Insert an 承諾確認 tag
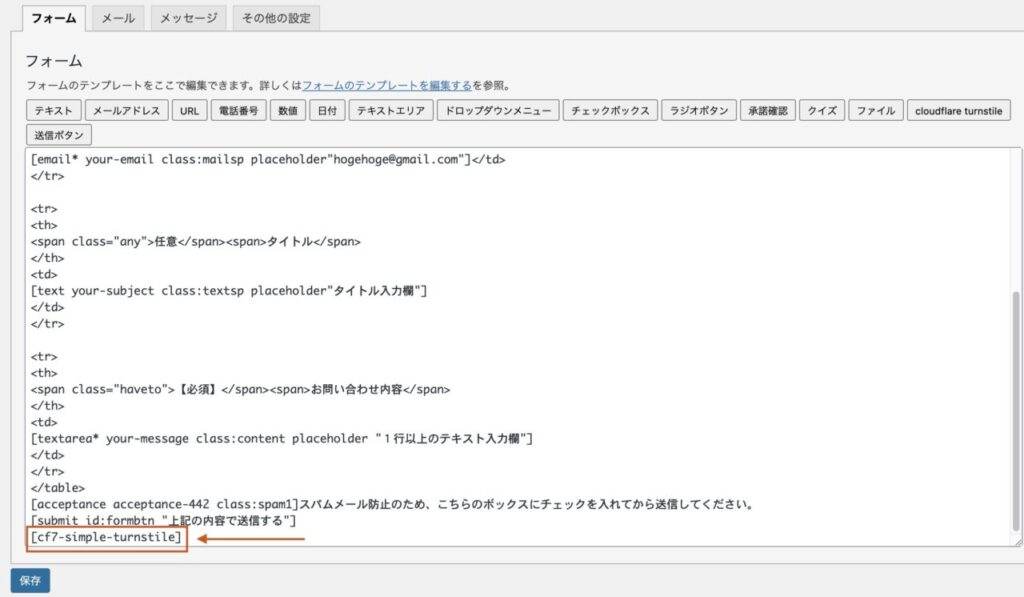1024x597 pixels. click(x=768, y=110)
